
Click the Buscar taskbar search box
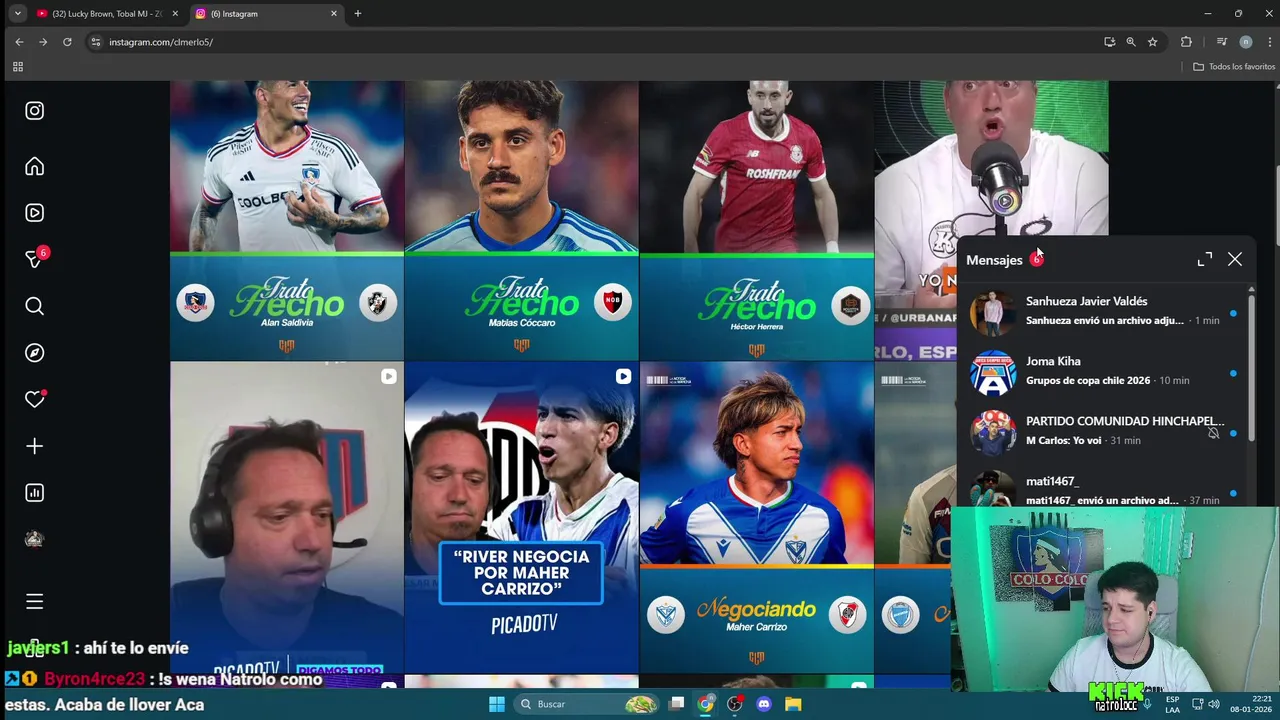pyautogui.click(x=586, y=704)
